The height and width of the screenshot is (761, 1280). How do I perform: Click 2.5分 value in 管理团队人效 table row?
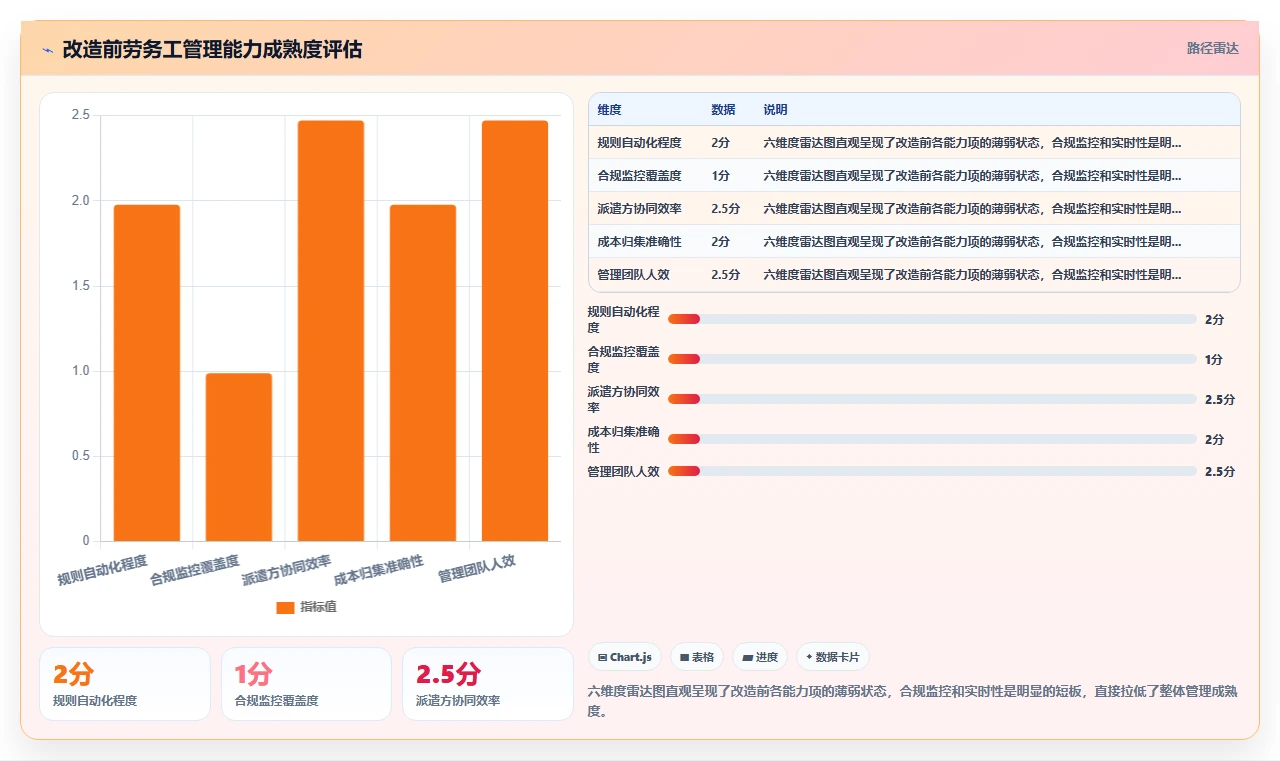click(726, 275)
